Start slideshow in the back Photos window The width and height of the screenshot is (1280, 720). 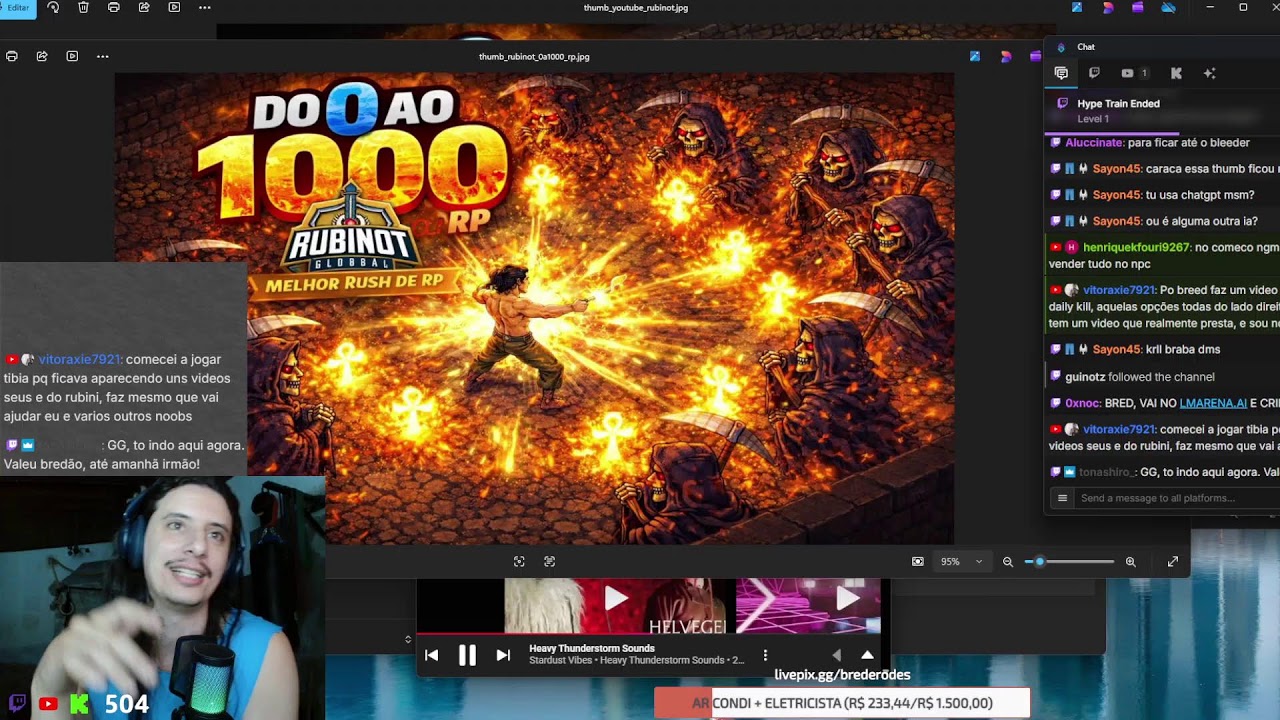click(174, 8)
